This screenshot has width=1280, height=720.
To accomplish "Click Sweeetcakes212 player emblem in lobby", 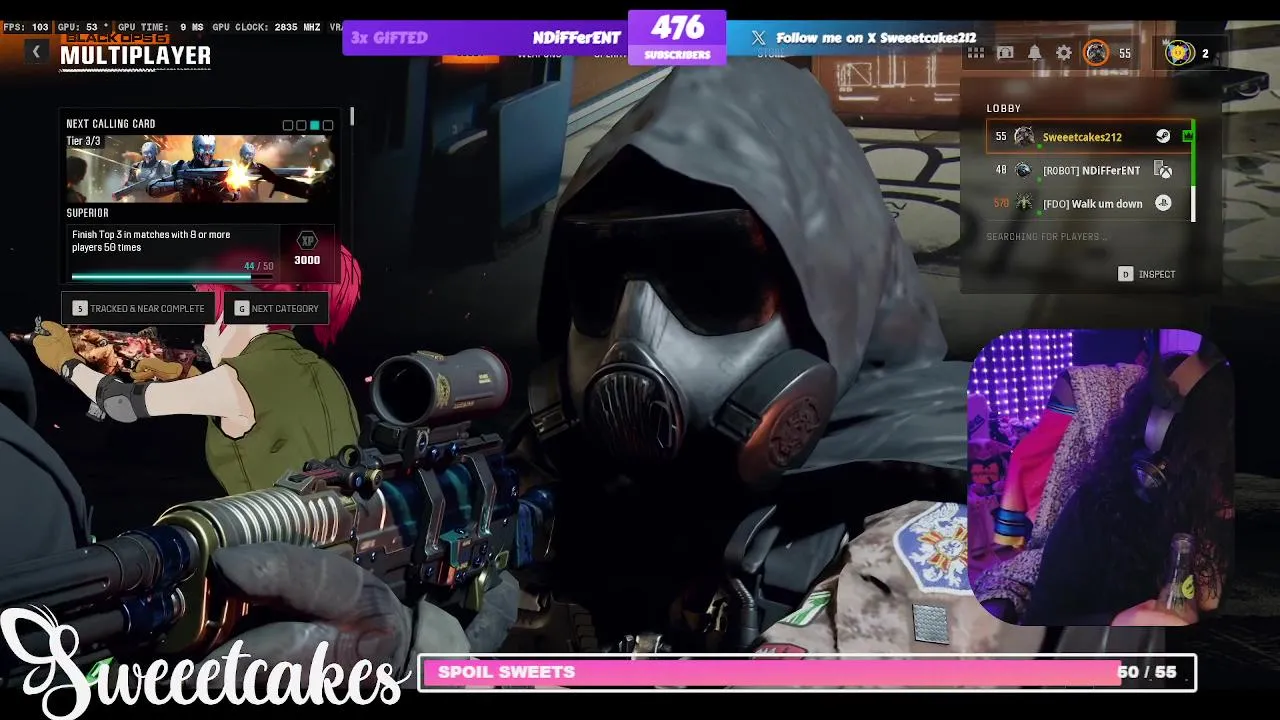I will 1024,137.
